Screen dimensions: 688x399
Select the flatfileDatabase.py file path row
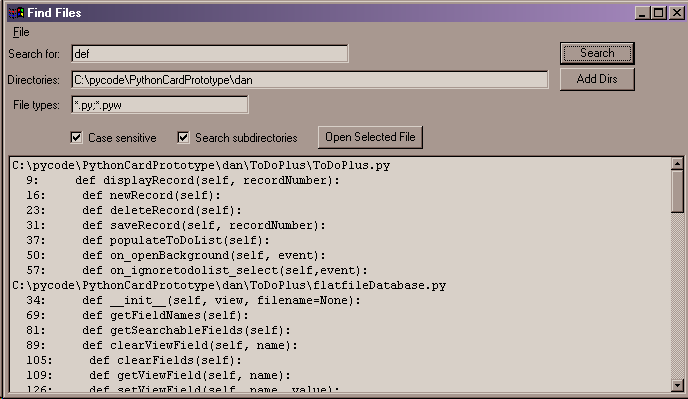pyautogui.click(x=229, y=285)
